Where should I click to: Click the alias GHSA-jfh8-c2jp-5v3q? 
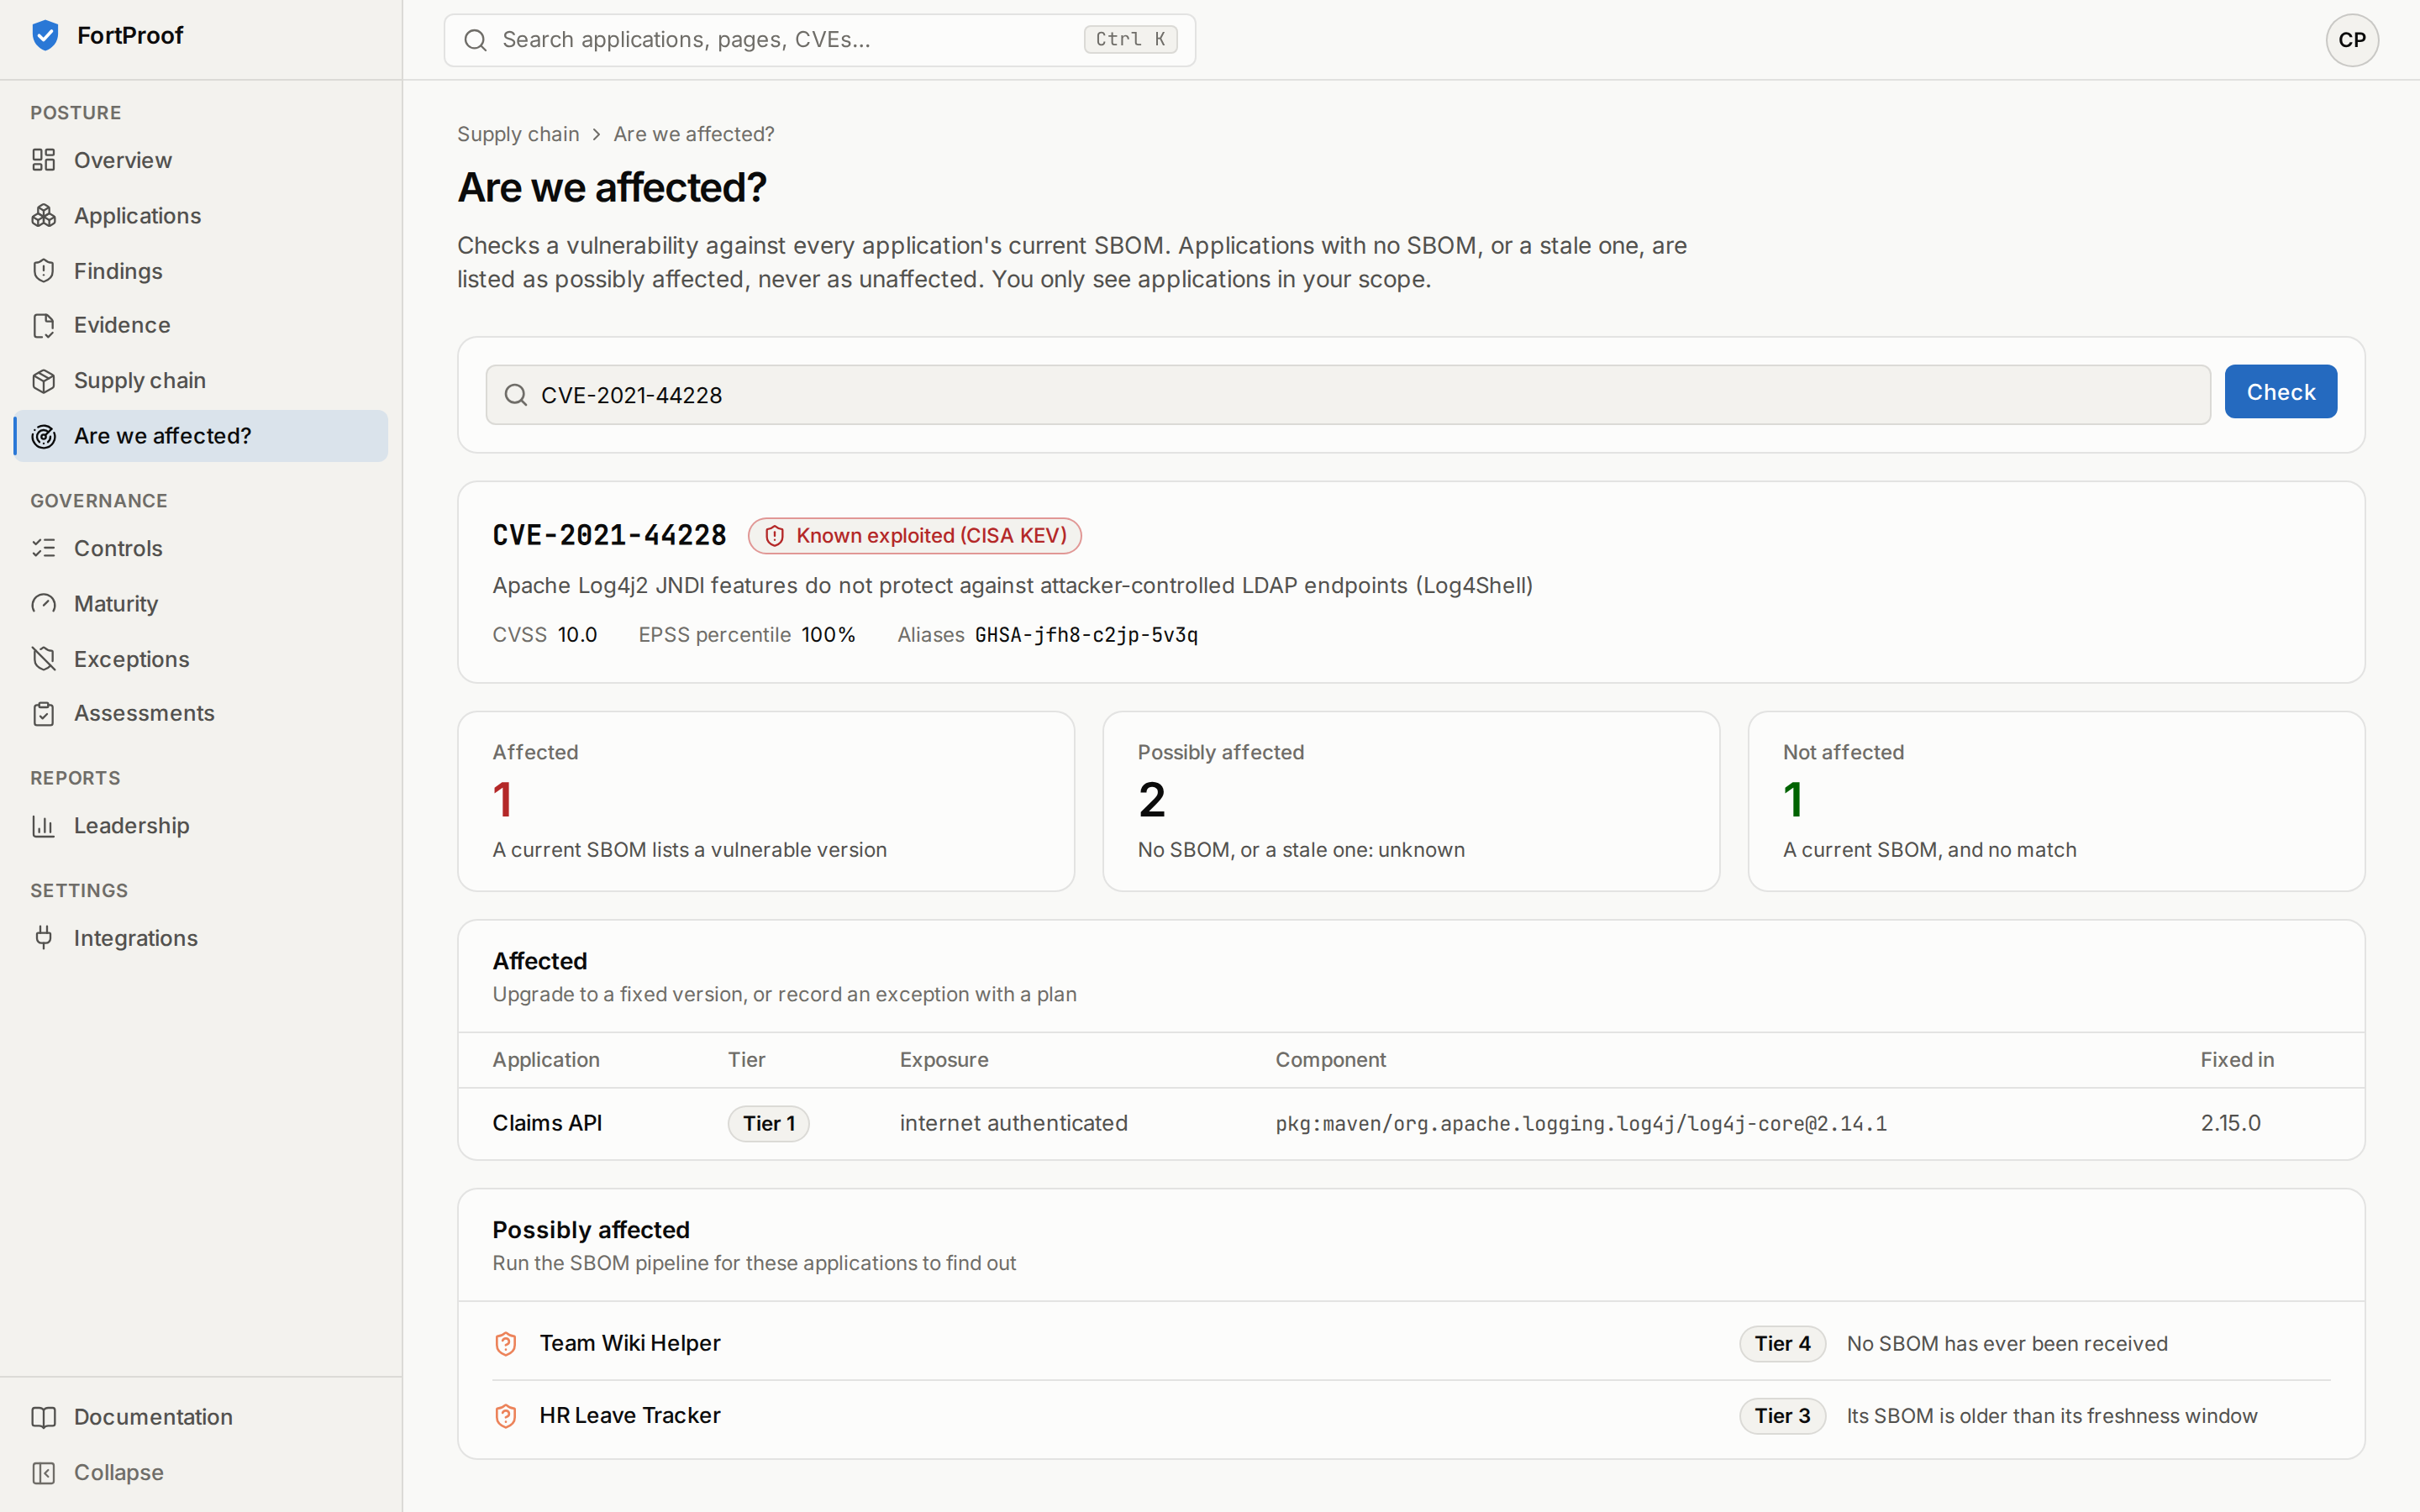(x=1086, y=635)
